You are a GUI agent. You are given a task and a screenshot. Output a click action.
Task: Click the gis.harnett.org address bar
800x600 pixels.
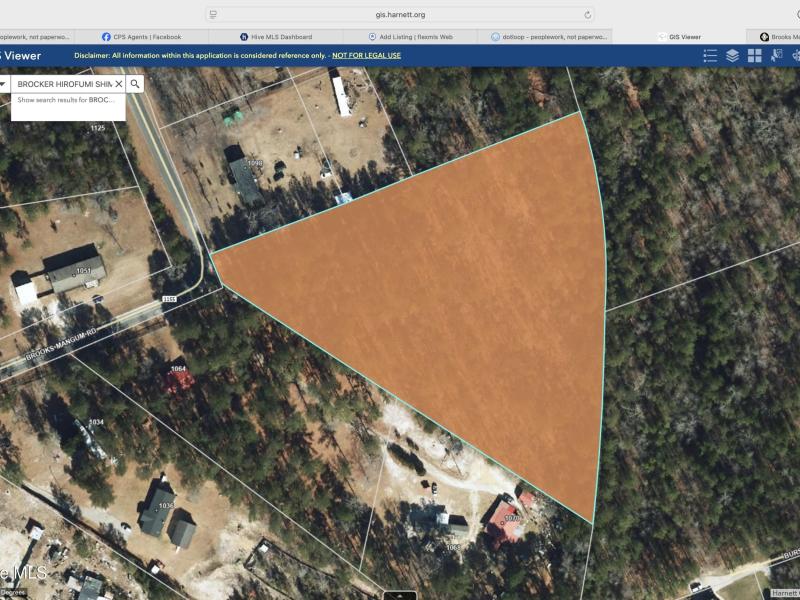400,15
